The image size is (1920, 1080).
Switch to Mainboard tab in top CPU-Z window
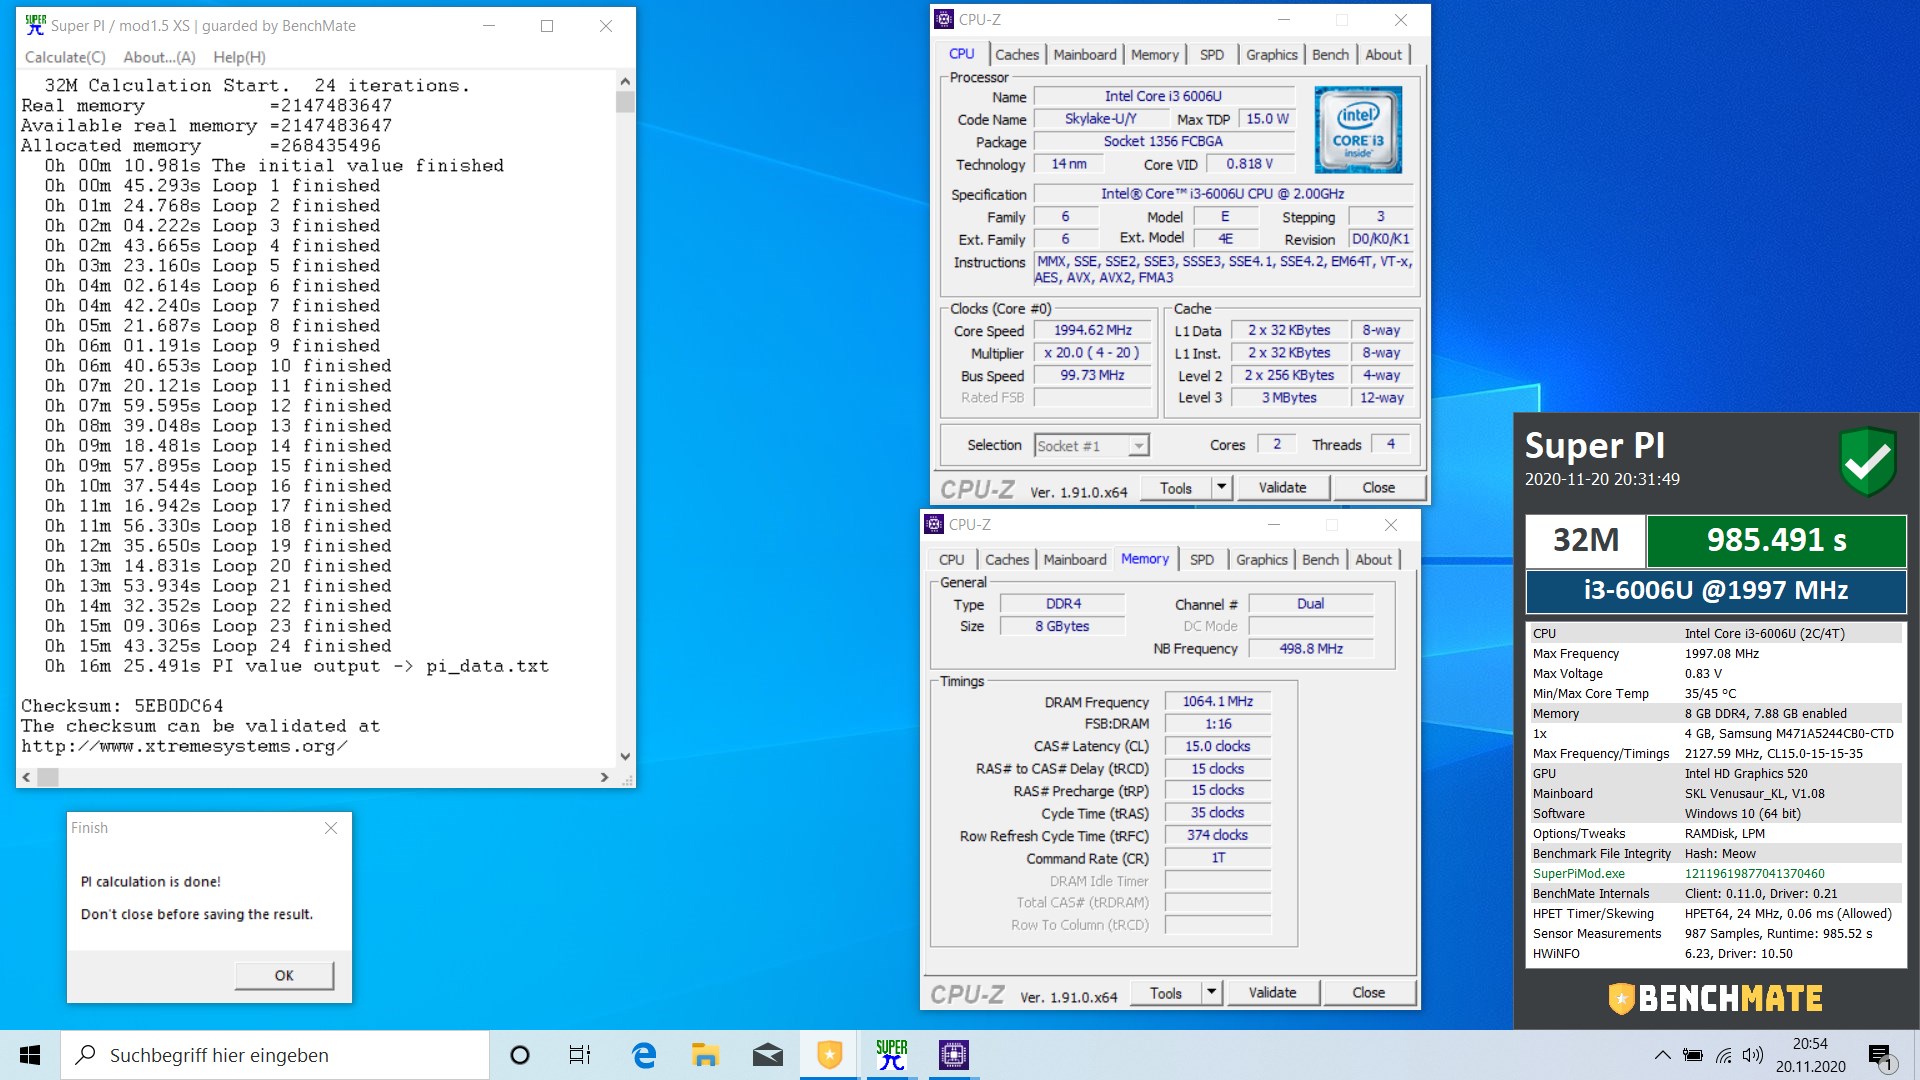click(1085, 55)
